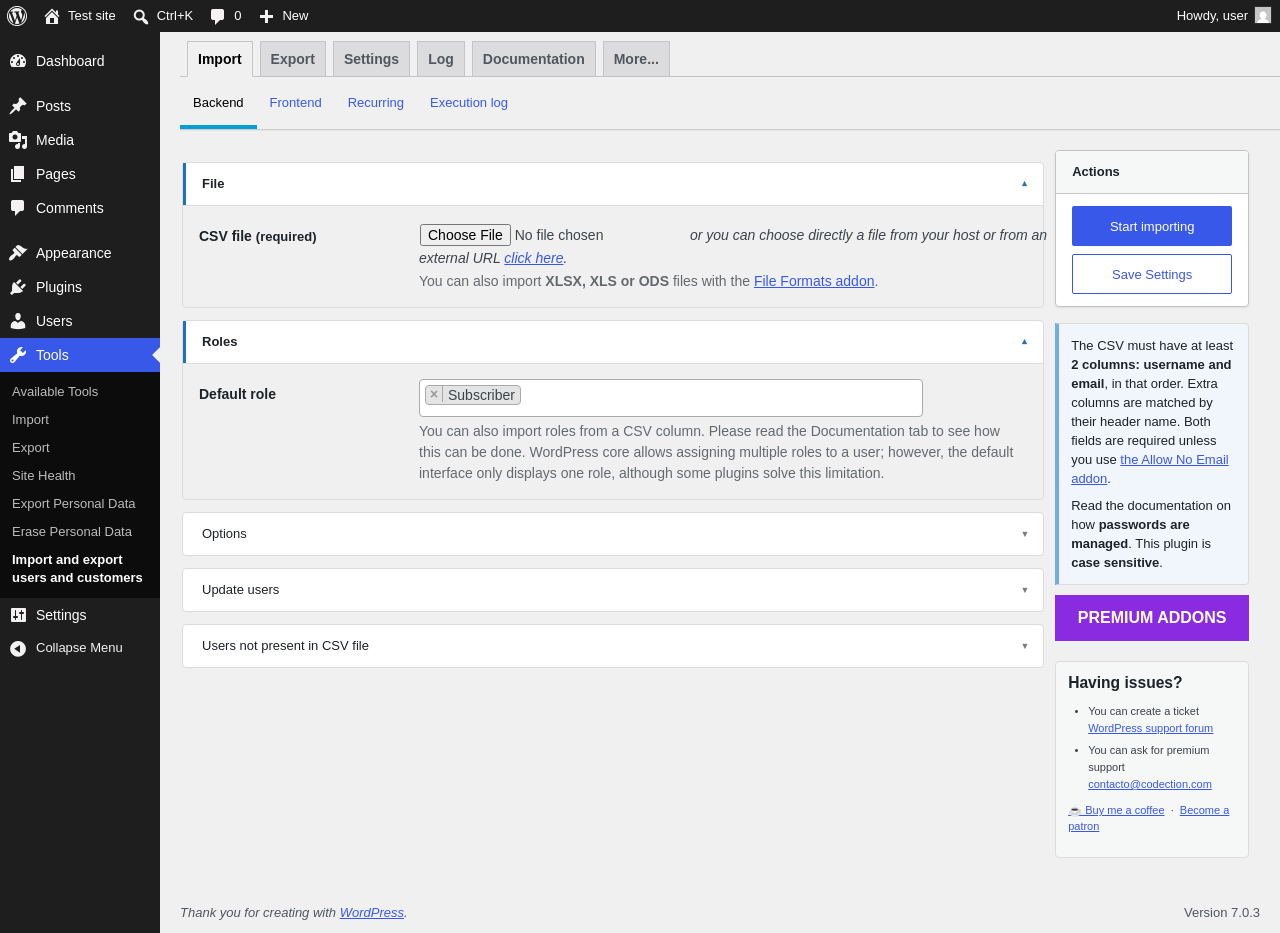This screenshot has width=1280, height=933.
Task: Open the Documentation tab
Action: [534, 59]
